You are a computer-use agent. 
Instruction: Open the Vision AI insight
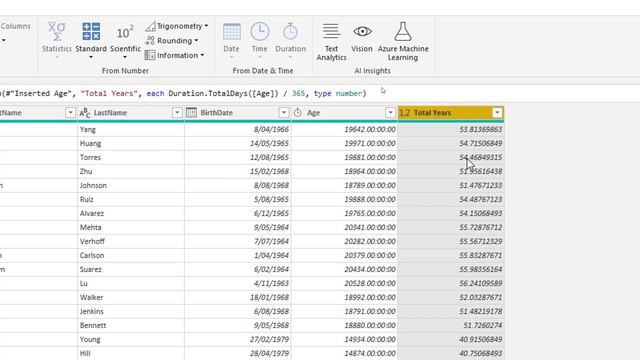362,38
